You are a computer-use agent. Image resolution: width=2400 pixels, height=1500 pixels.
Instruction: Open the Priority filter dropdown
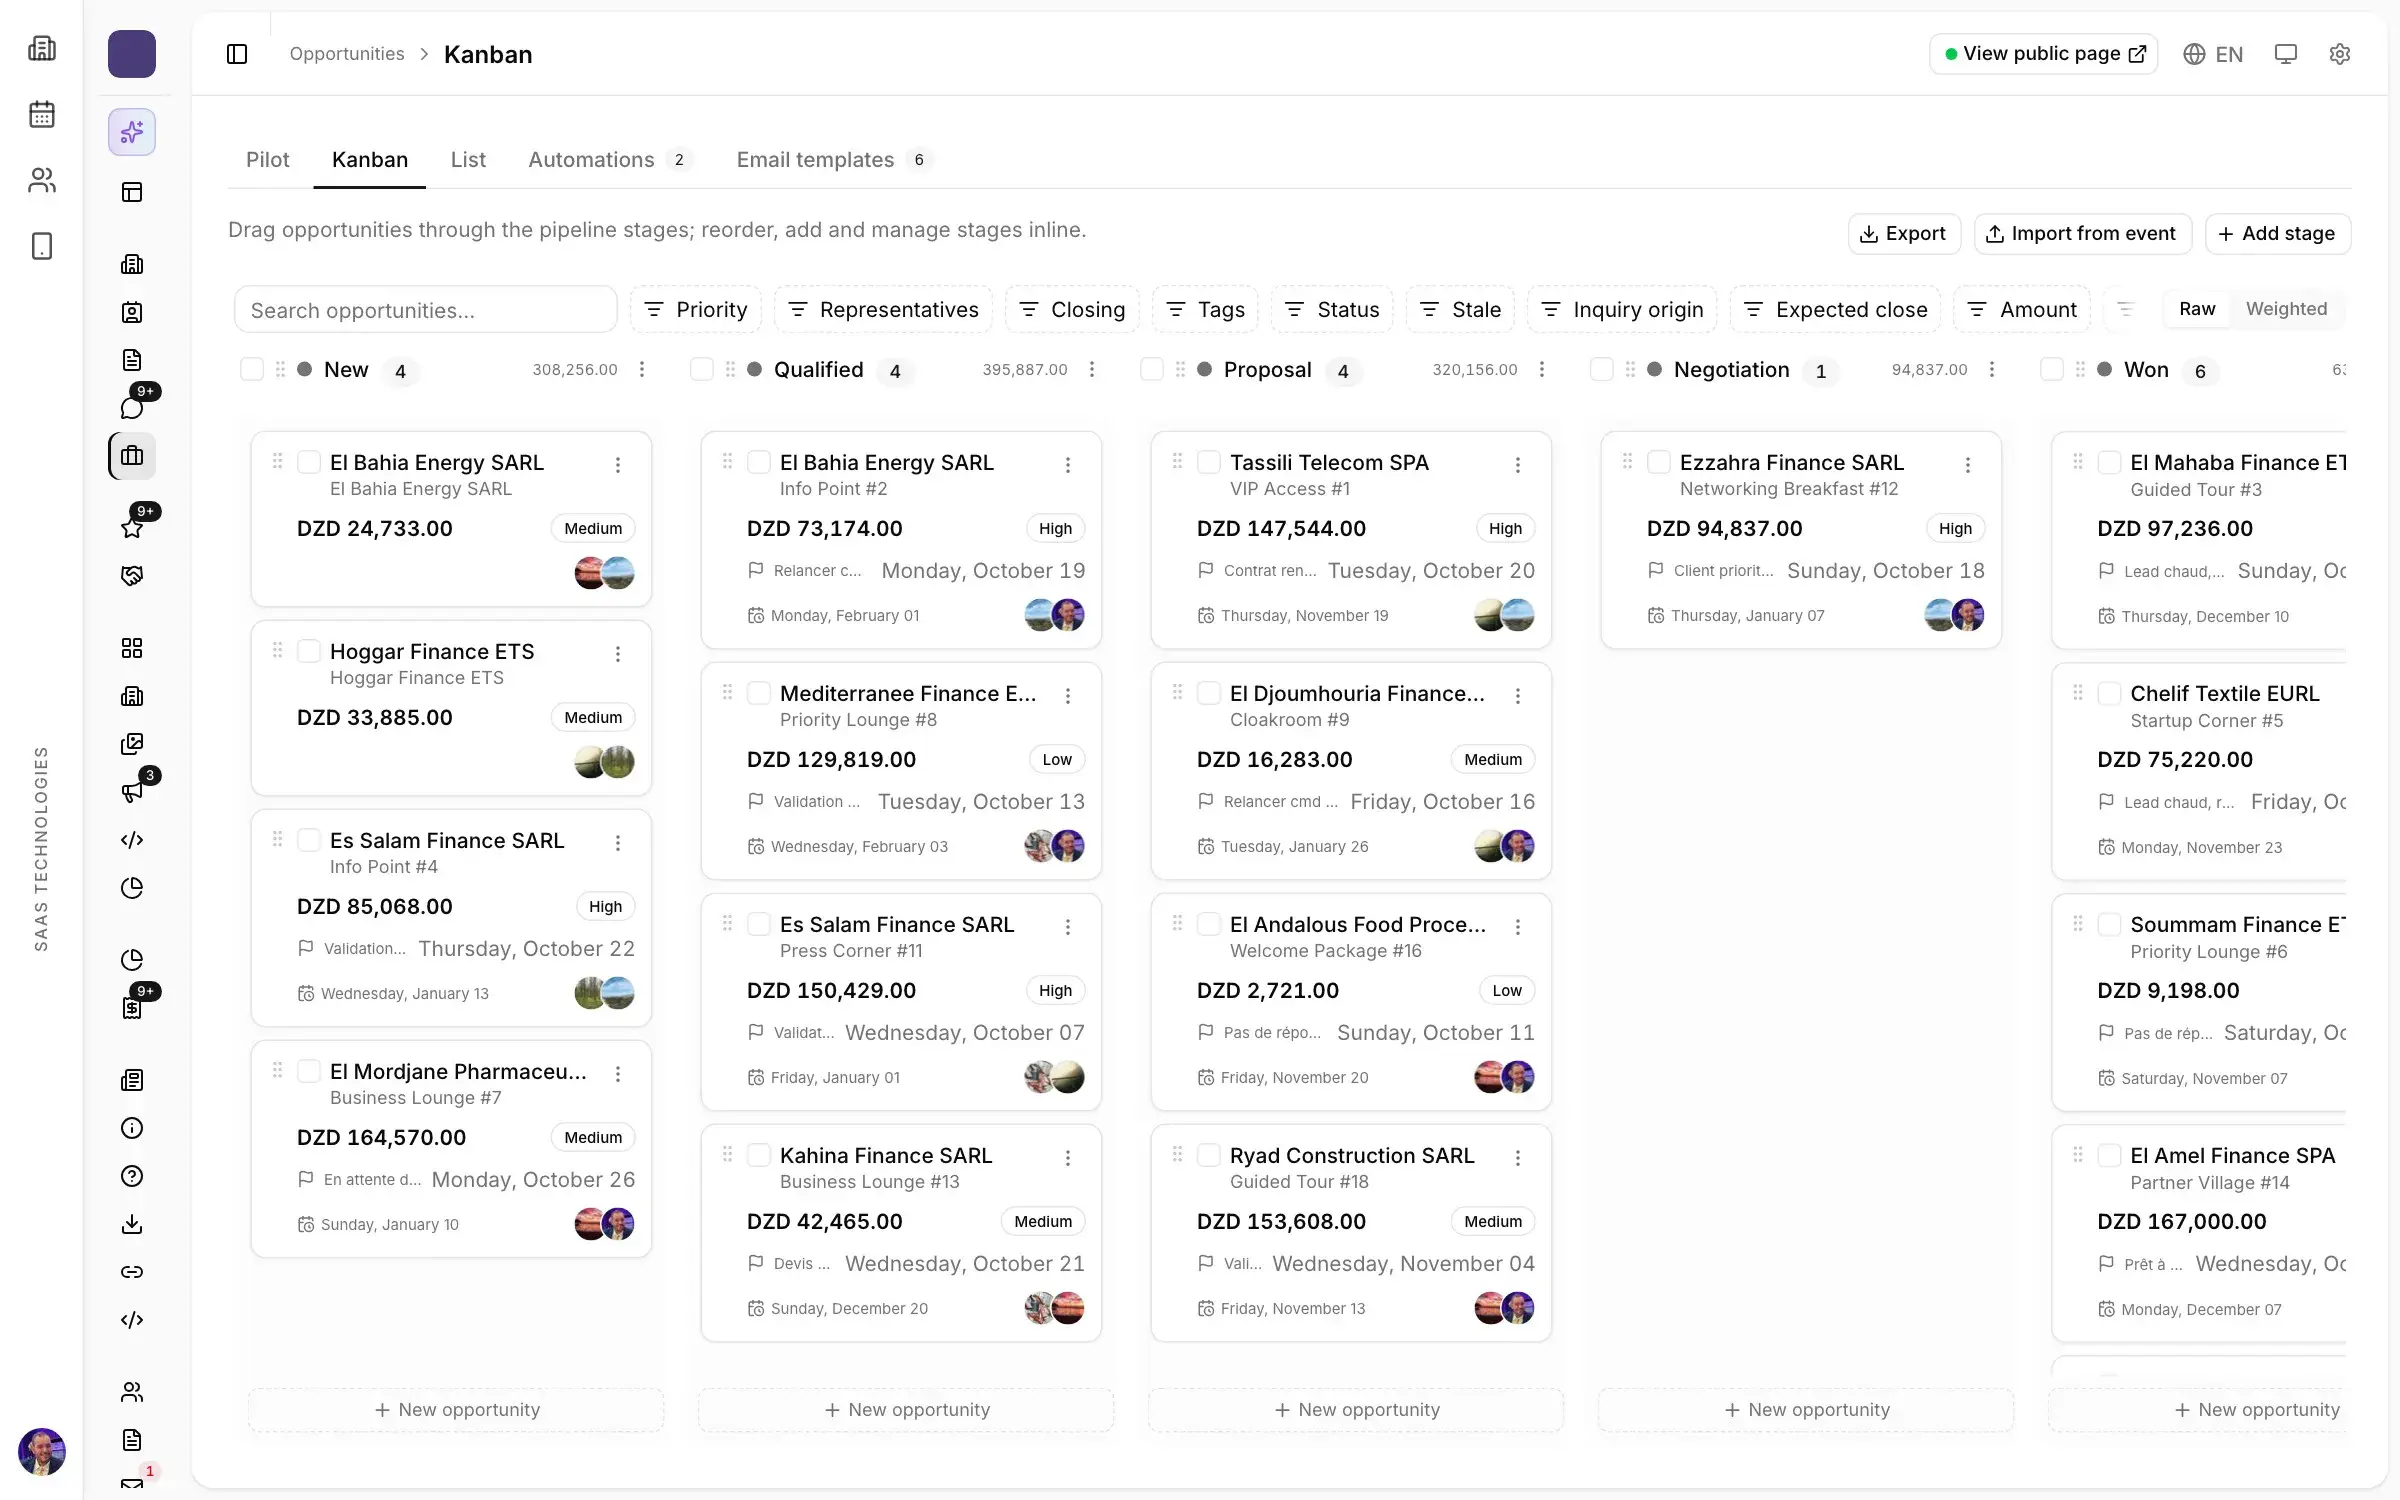tap(696, 309)
